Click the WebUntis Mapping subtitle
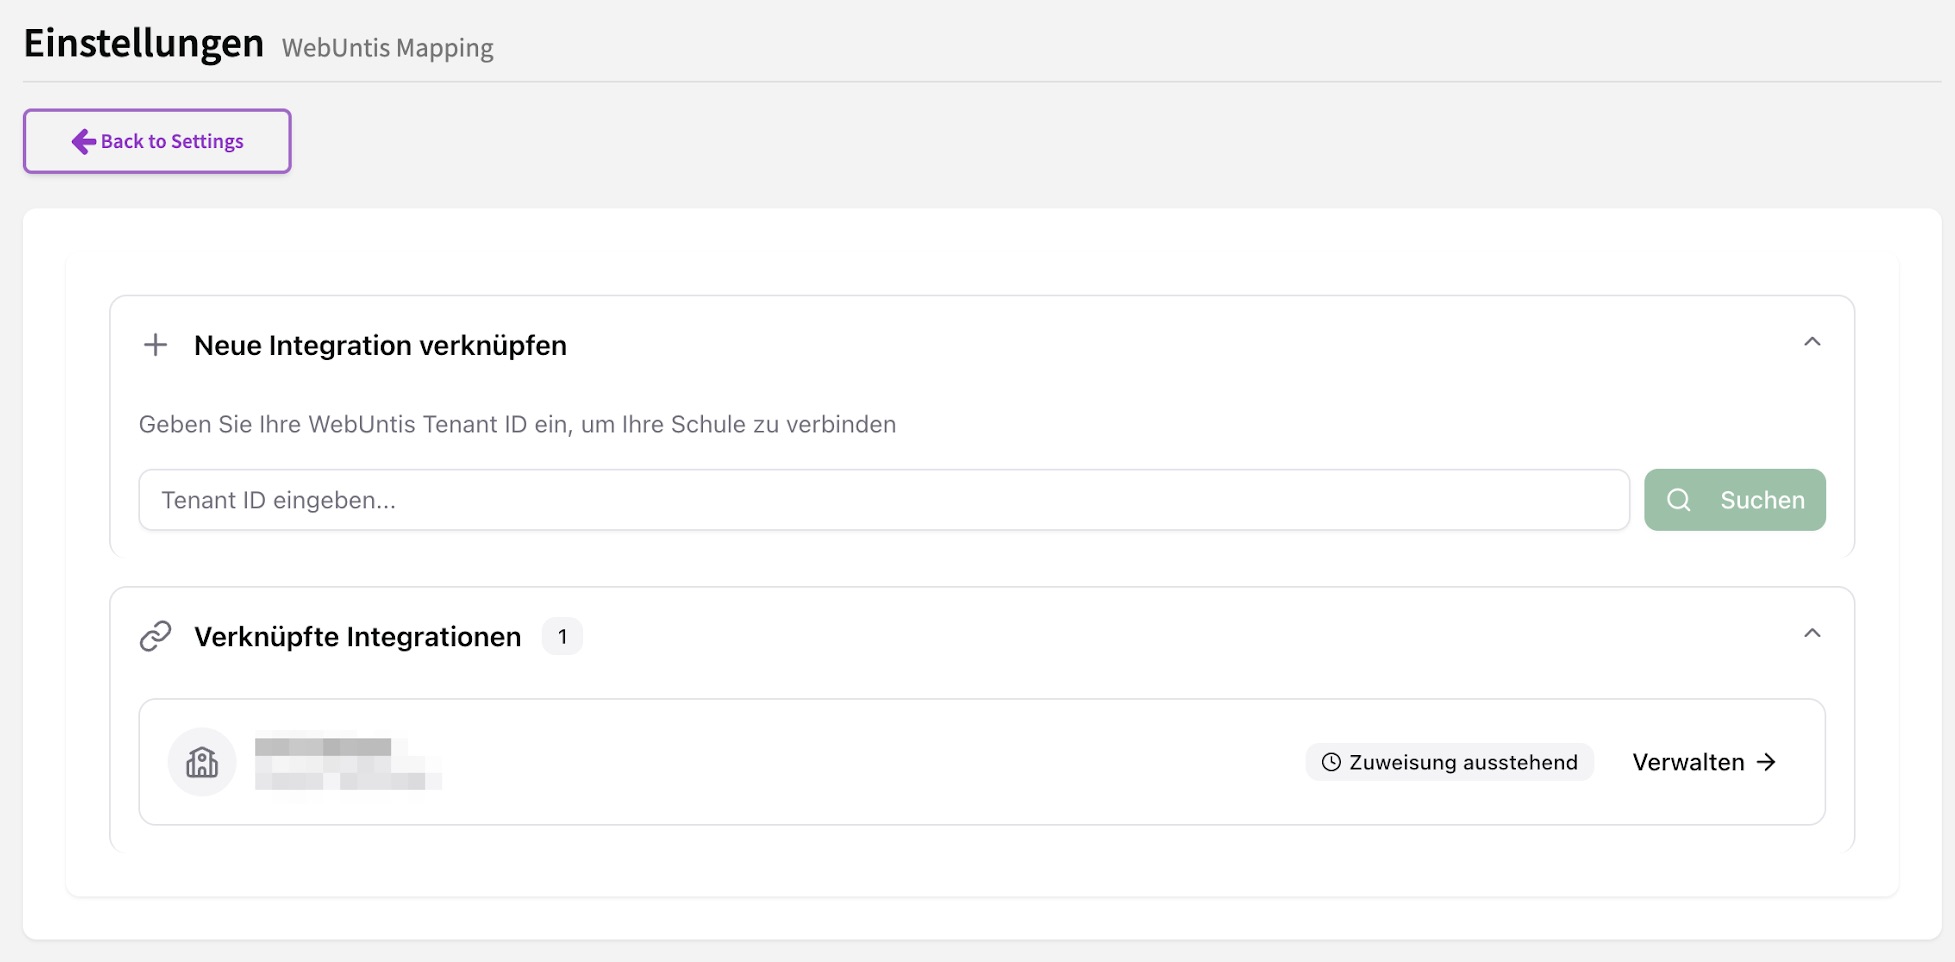 pos(387,48)
